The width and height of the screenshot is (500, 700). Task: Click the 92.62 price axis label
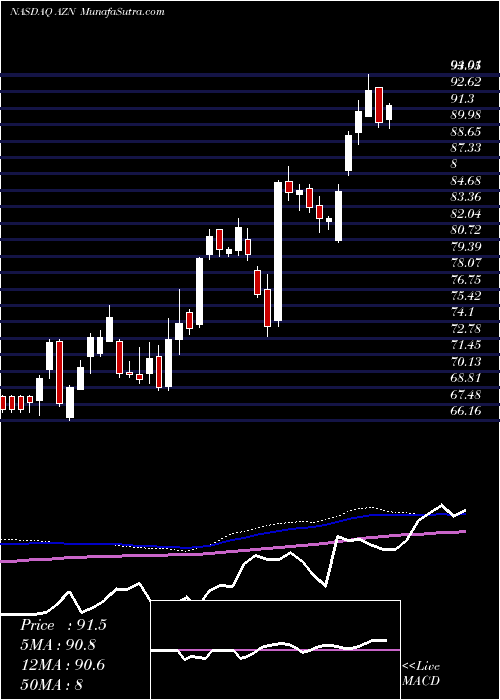click(x=466, y=82)
